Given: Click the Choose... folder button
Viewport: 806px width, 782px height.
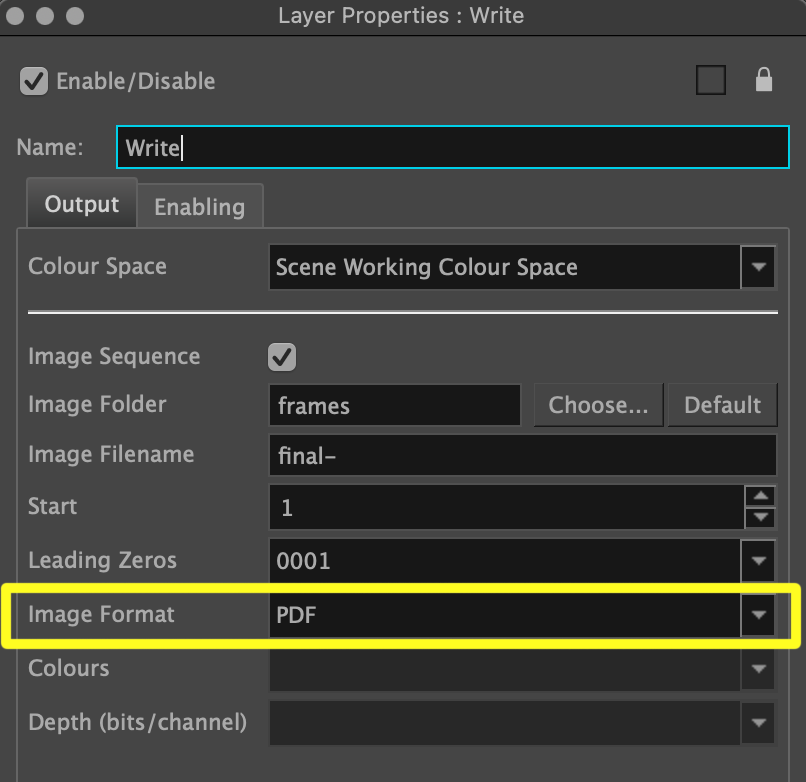Looking at the screenshot, I should click(x=598, y=405).
